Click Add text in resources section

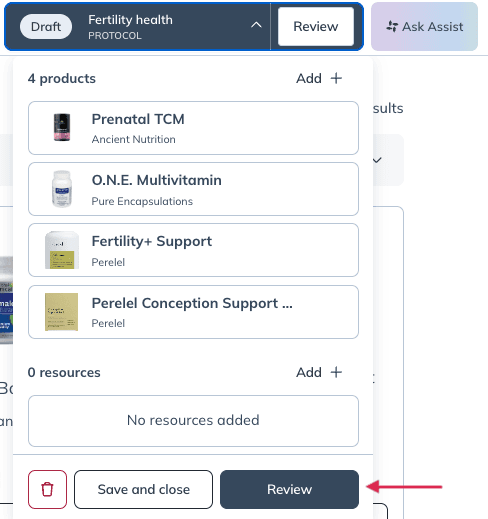pos(309,373)
